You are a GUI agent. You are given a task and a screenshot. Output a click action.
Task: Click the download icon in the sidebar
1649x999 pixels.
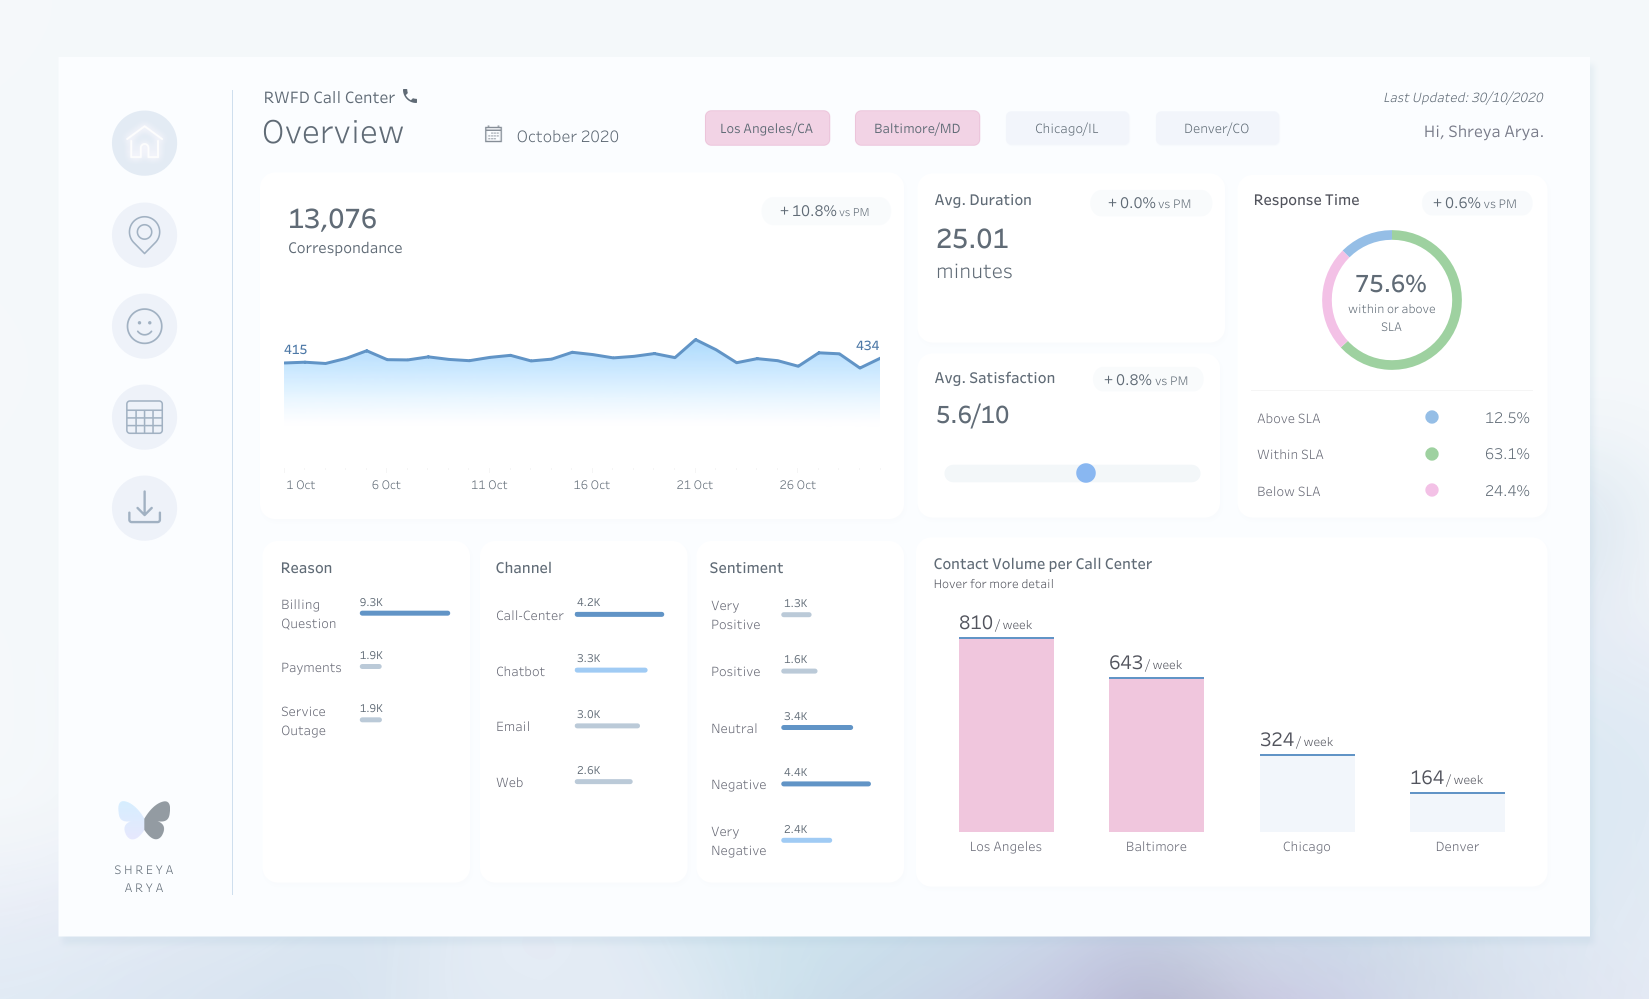click(x=144, y=508)
